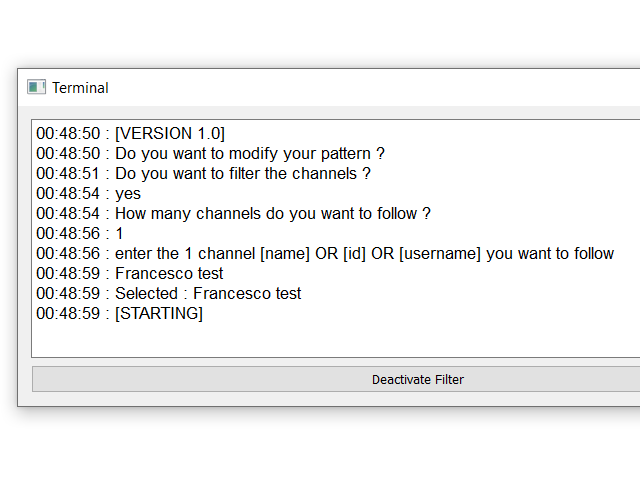
Task: Click the Terminal window icon
Action: pos(36,87)
